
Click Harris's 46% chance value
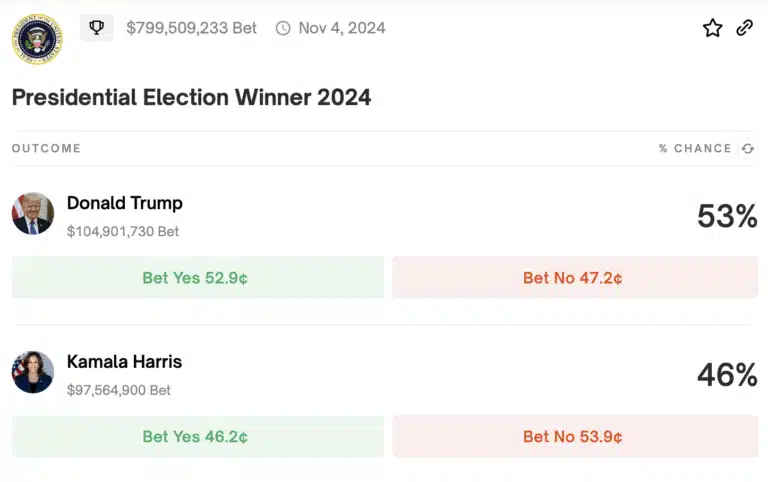(727, 375)
